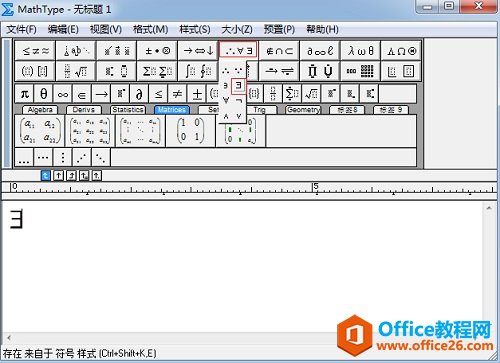Open the relational symbols palette (≤ ≠ ≈)
This screenshot has width=500, height=363.
(35, 51)
